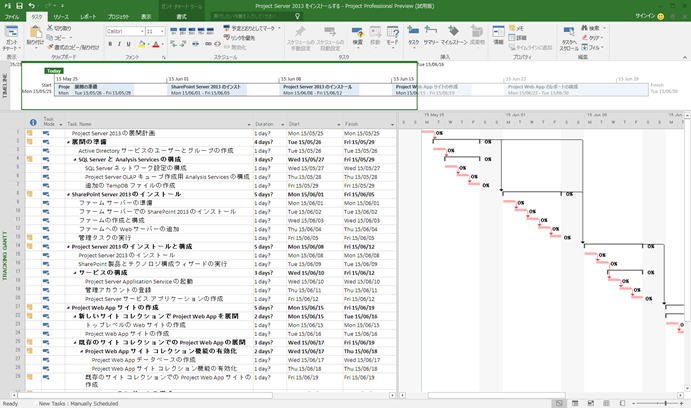Open the レポート (Report) tab
Image resolution: width=691 pixels, height=408 pixels.
coord(88,16)
